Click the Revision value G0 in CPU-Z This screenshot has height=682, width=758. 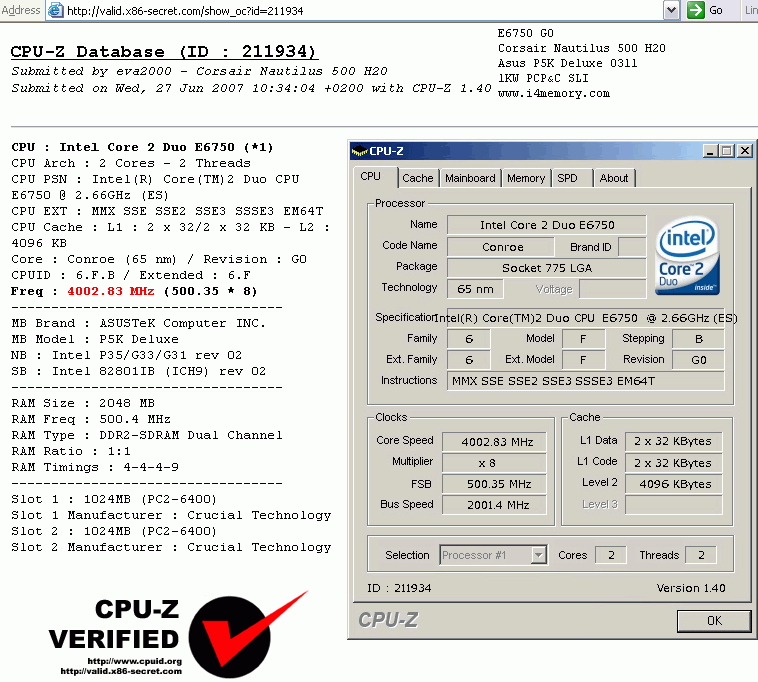pos(699,360)
